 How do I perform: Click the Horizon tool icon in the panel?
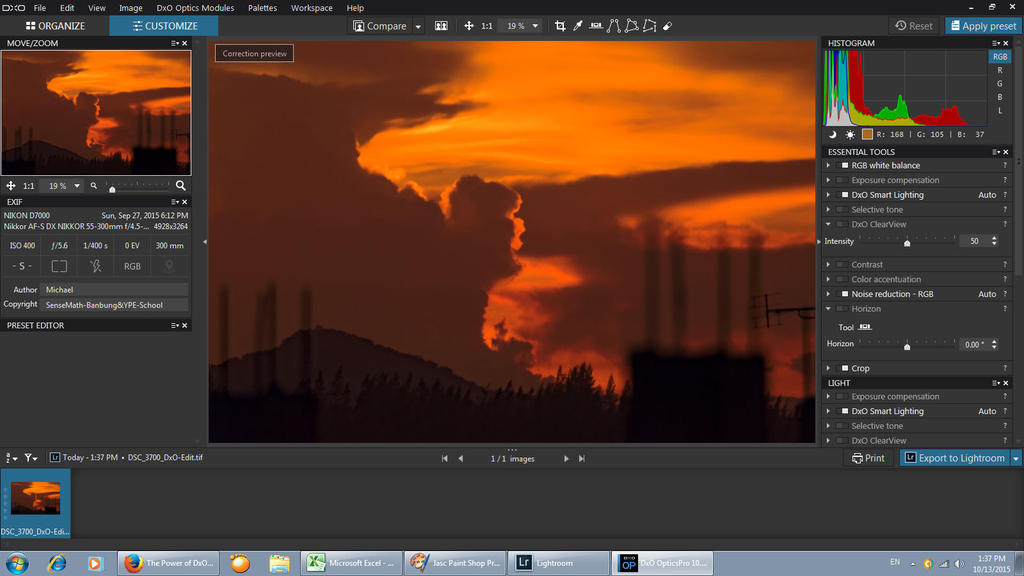[865, 327]
